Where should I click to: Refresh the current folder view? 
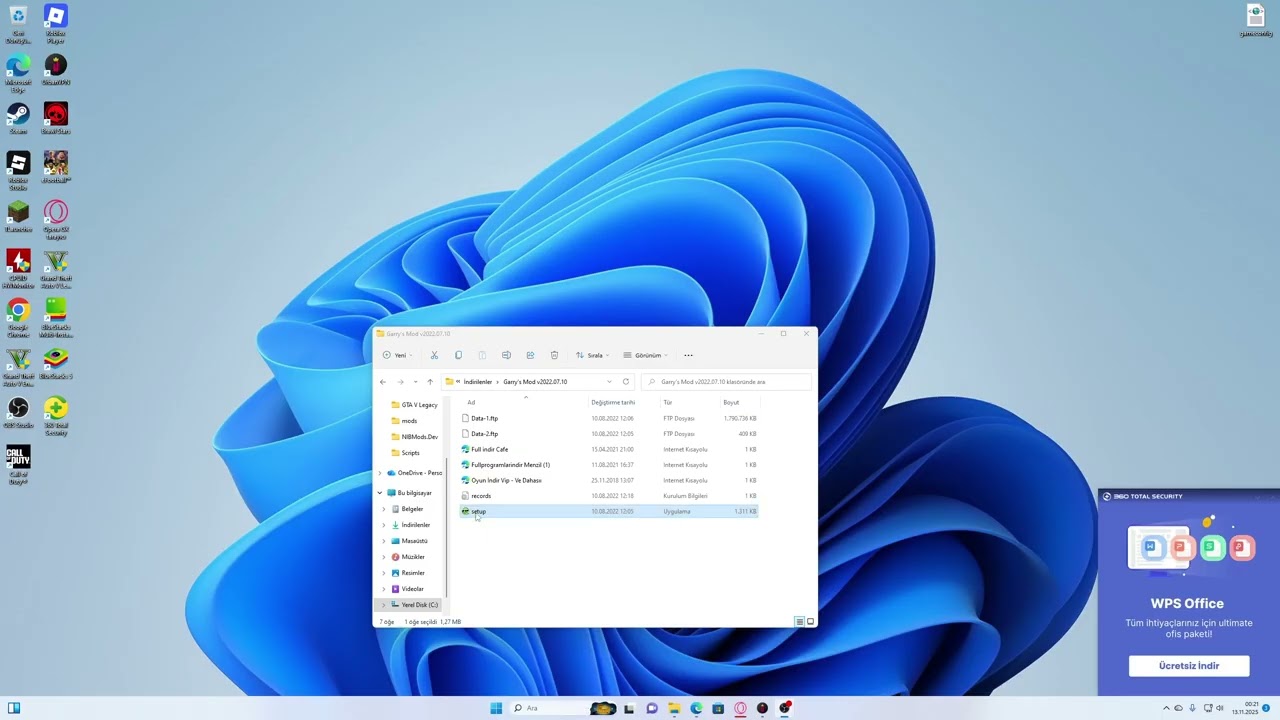(x=626, y=382)
